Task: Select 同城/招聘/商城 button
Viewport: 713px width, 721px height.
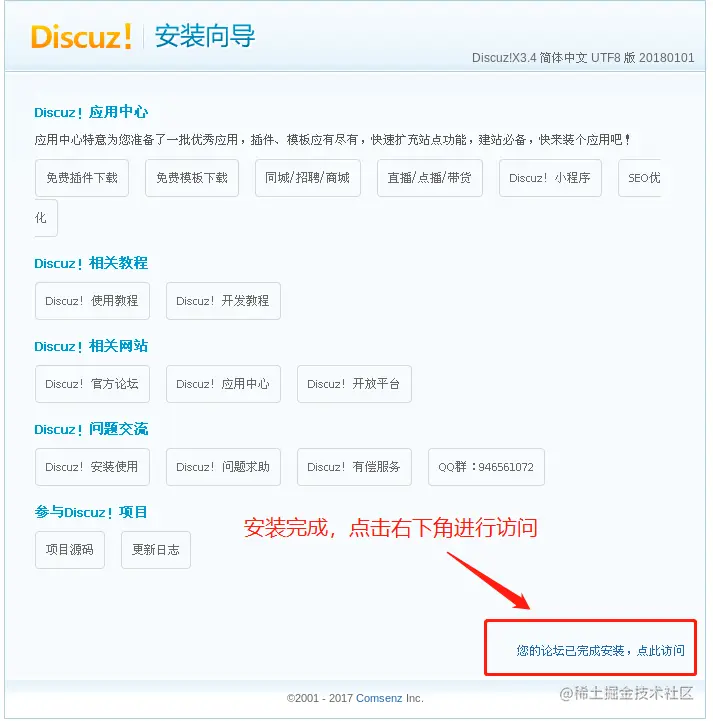Action: pyautogui.click(x=308, y=178)
